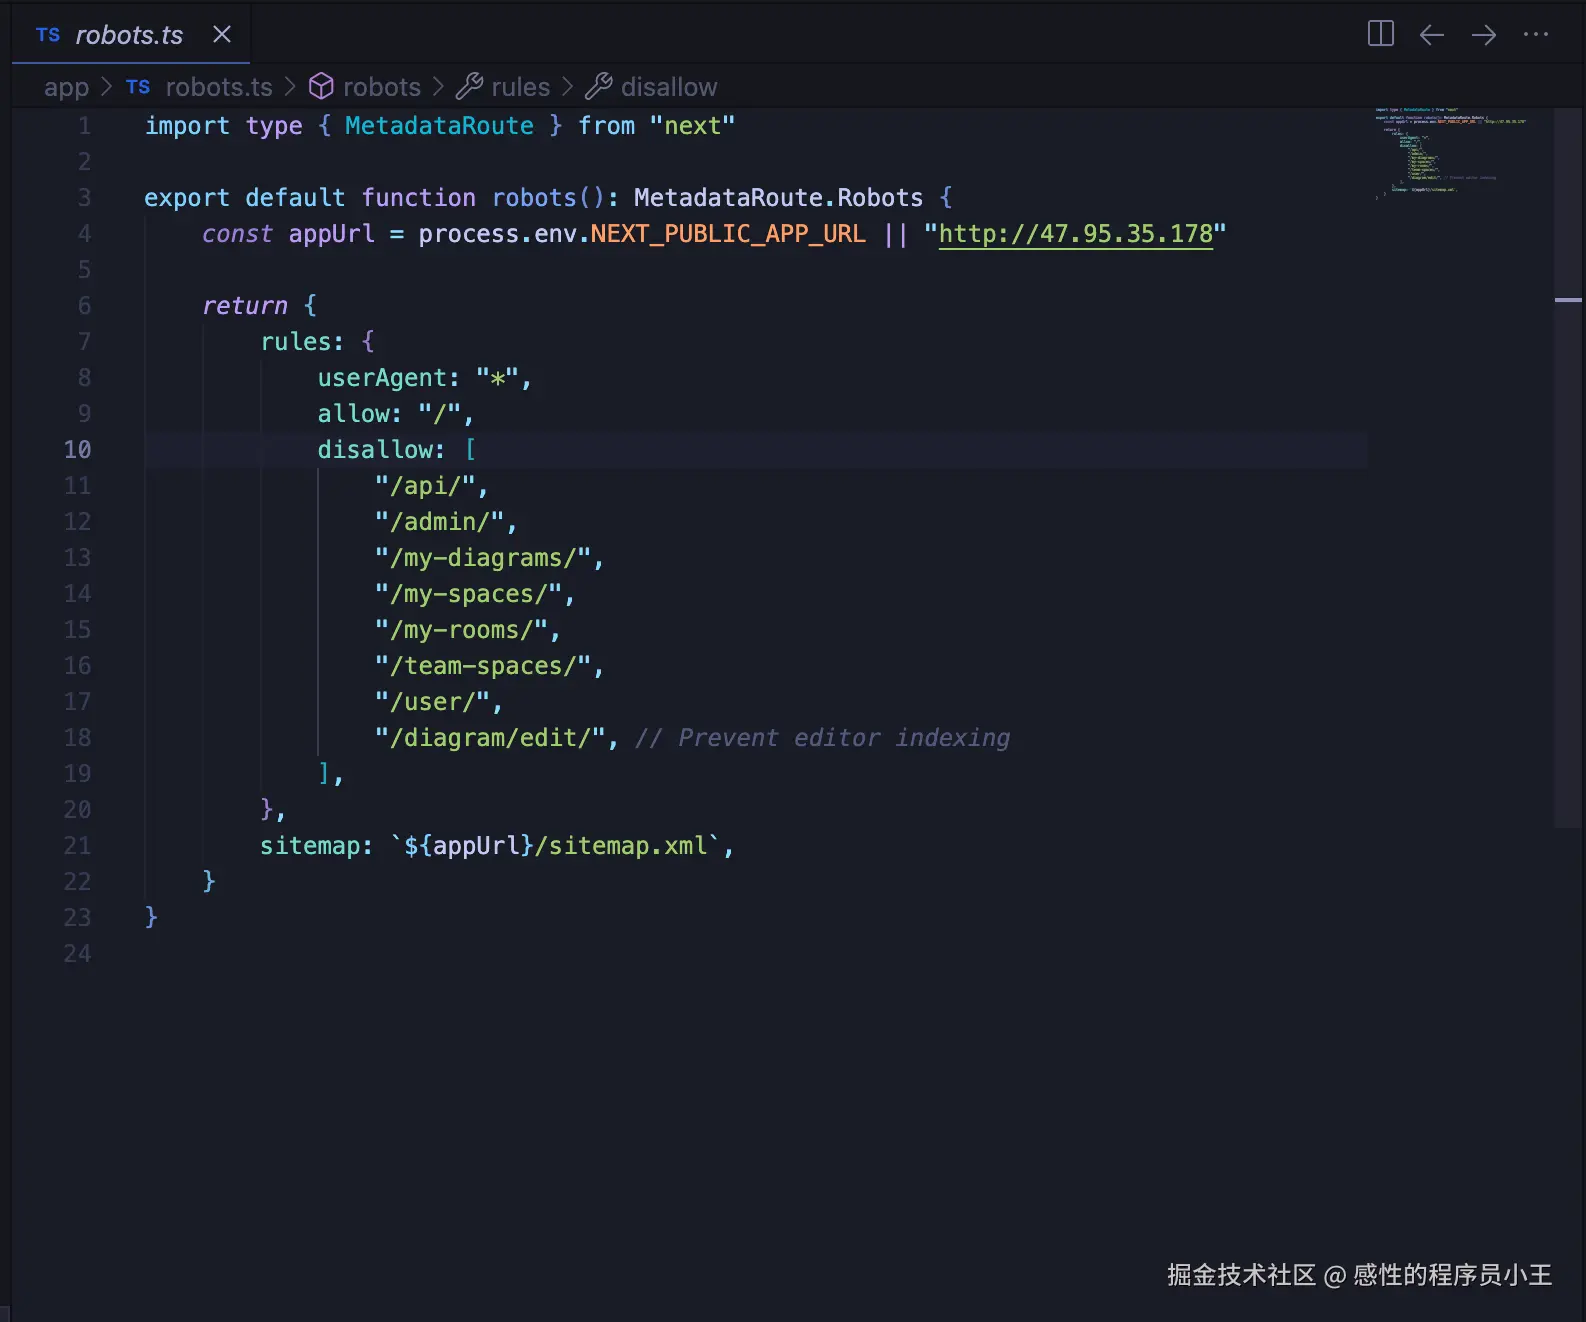This screenshot has width=1586, height=1322.
Task: Click the robots.ts breadcrumb segment
Action: tap(219, 88)
